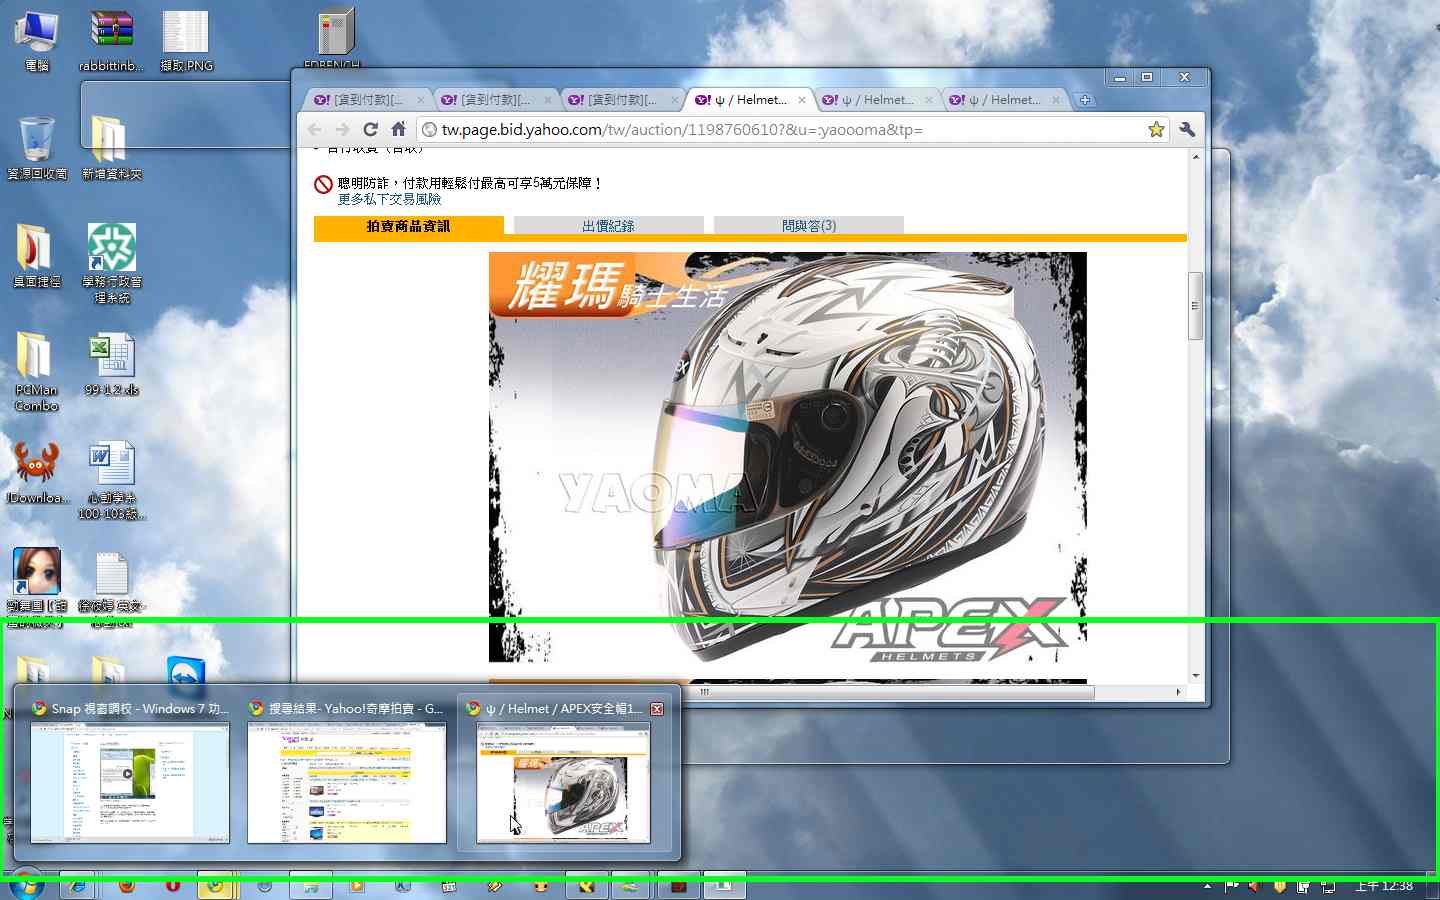This screenshot has width=1440, height=900.
Task: Open the 搜尋結果 Yahoo!奇摩拍賣 window preview
Action: (x=346, y=772)
